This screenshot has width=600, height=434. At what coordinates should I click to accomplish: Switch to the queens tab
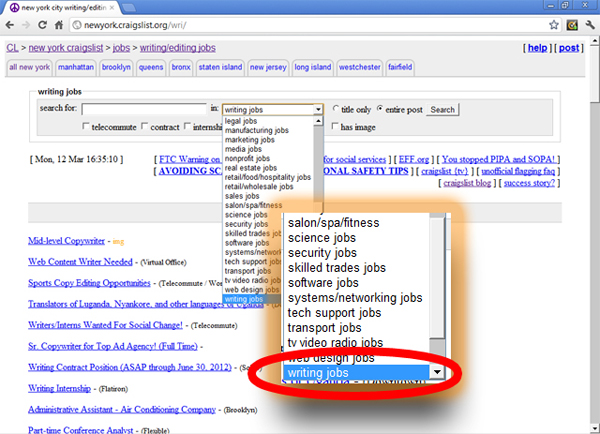click(x=151, y=67)
